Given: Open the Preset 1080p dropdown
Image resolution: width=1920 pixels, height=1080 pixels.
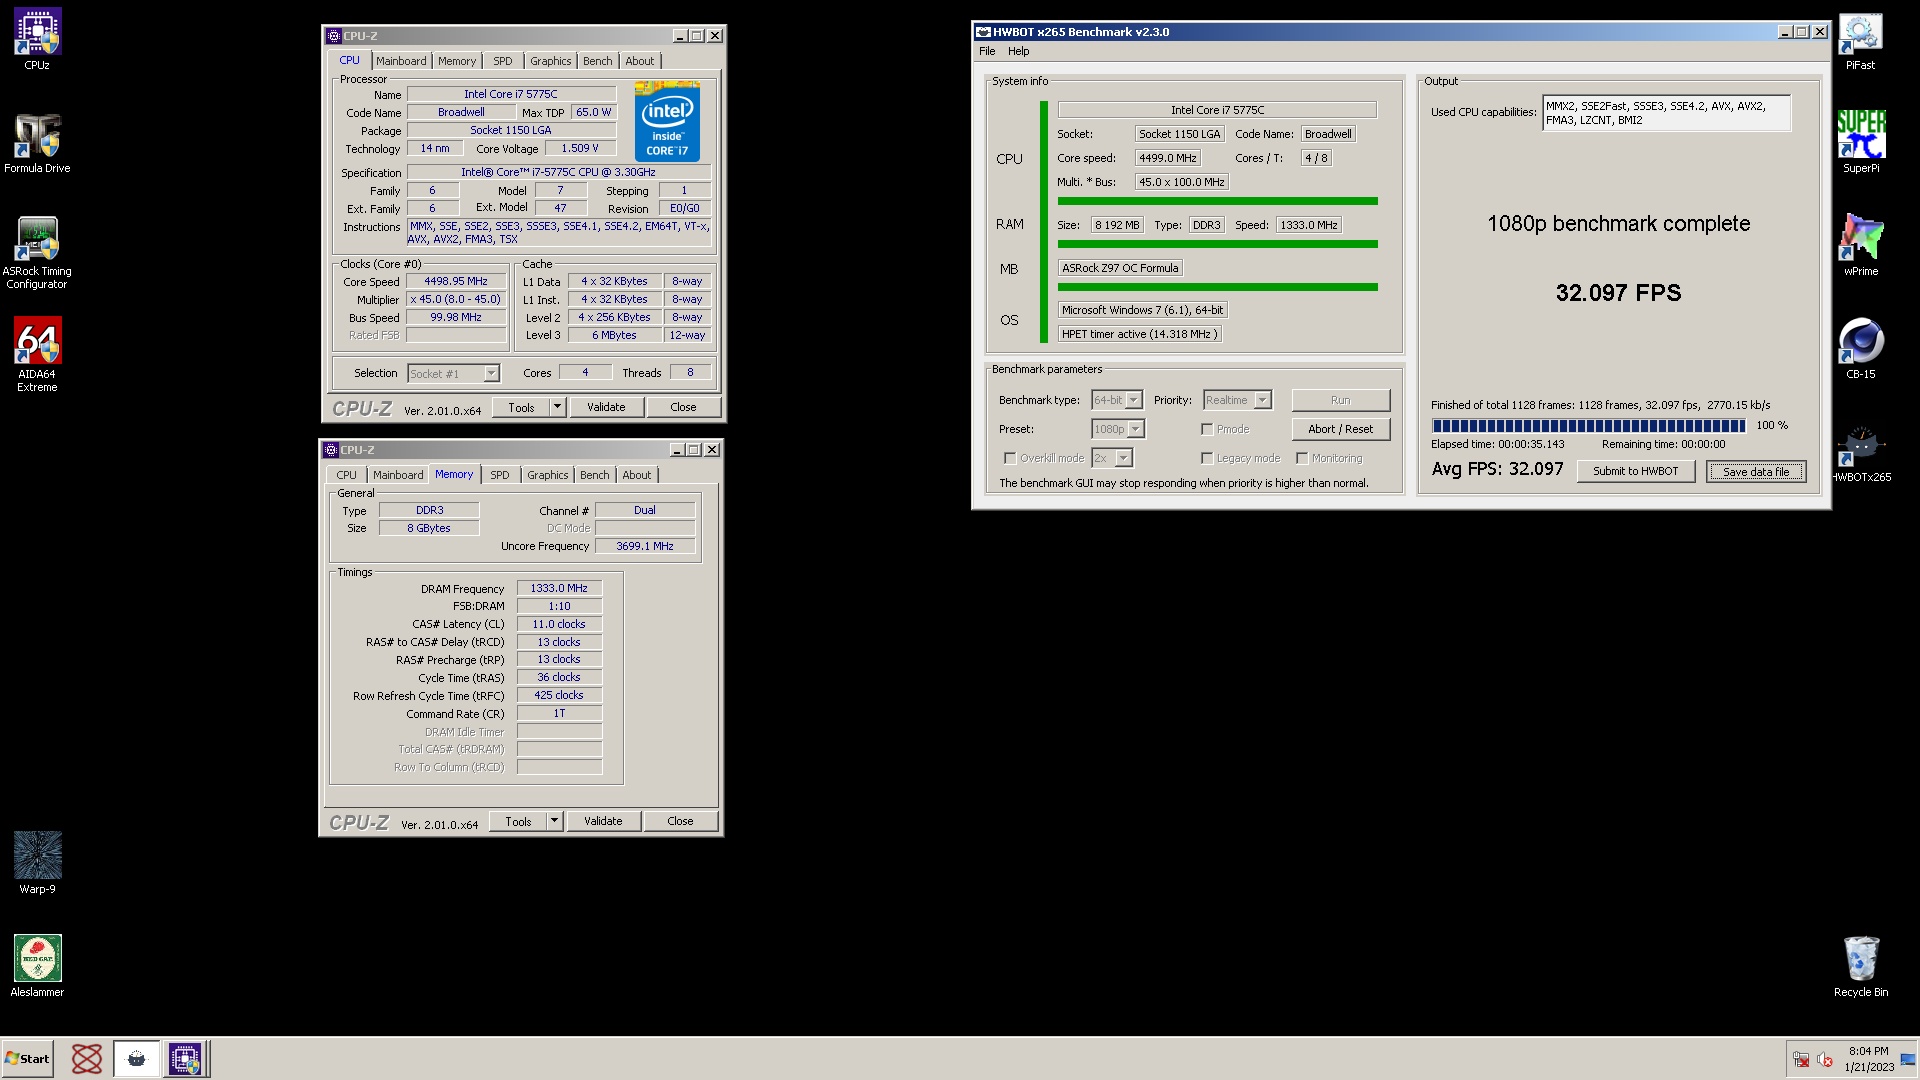Looking at the screenshot, I should 1135,429.
